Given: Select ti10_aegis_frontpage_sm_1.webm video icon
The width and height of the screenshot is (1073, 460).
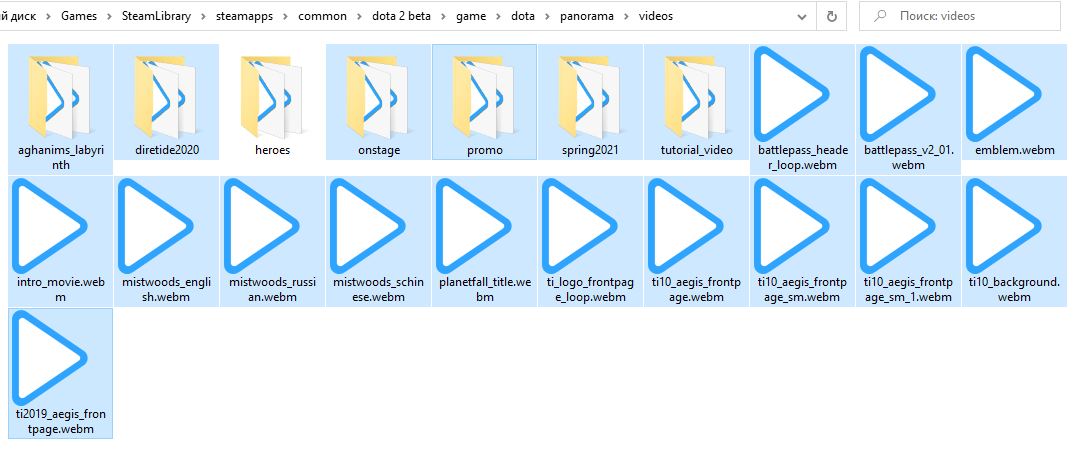Looking at the screenshot, I should 899,226.
